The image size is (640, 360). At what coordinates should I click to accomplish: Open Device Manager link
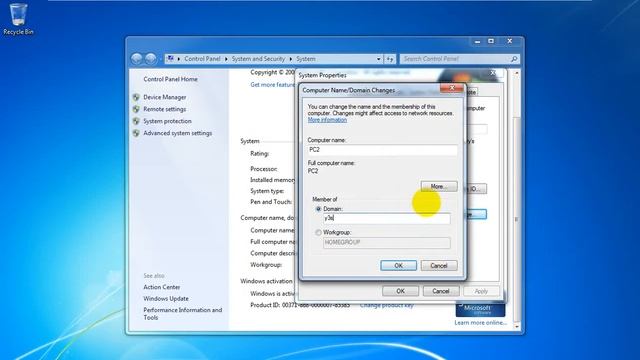pos(165,97)
